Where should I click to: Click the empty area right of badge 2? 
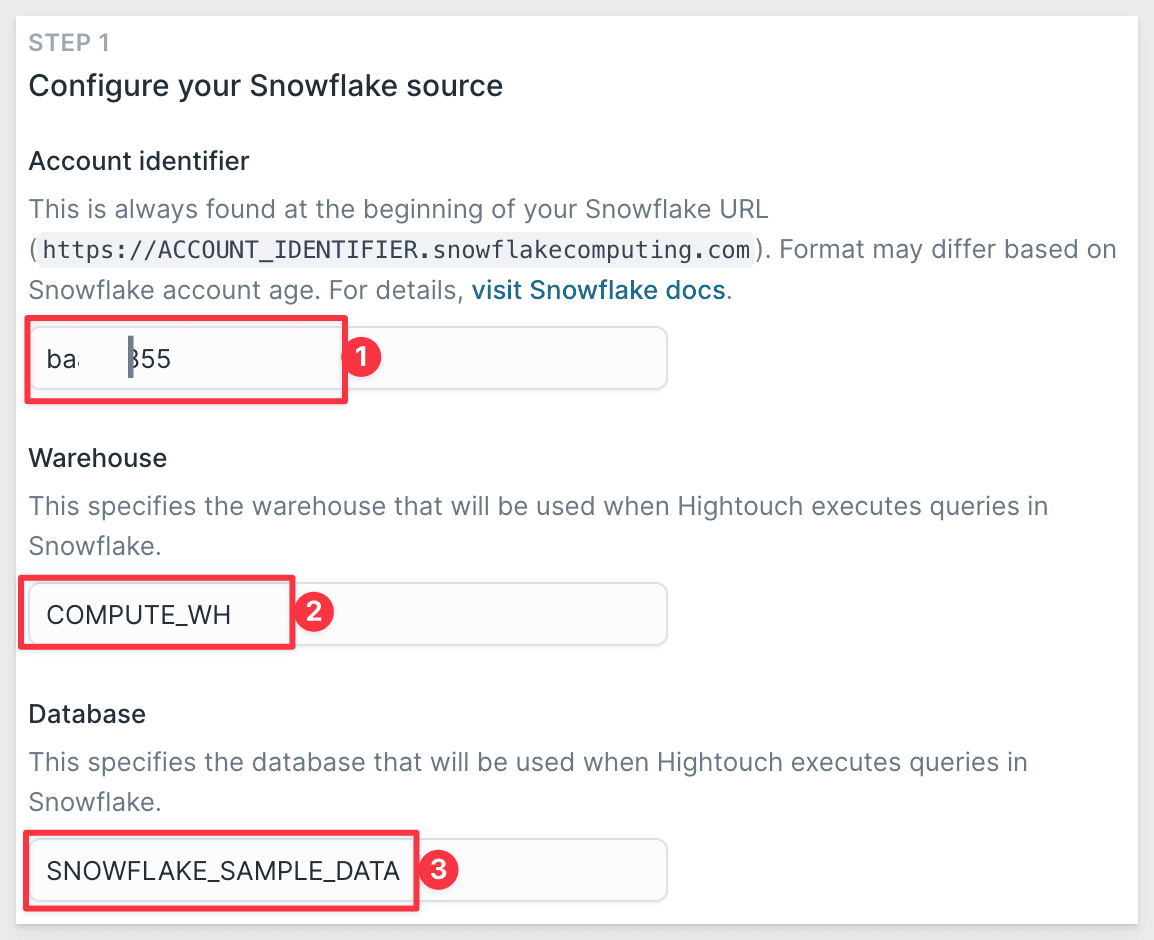[x=500, y=614]
